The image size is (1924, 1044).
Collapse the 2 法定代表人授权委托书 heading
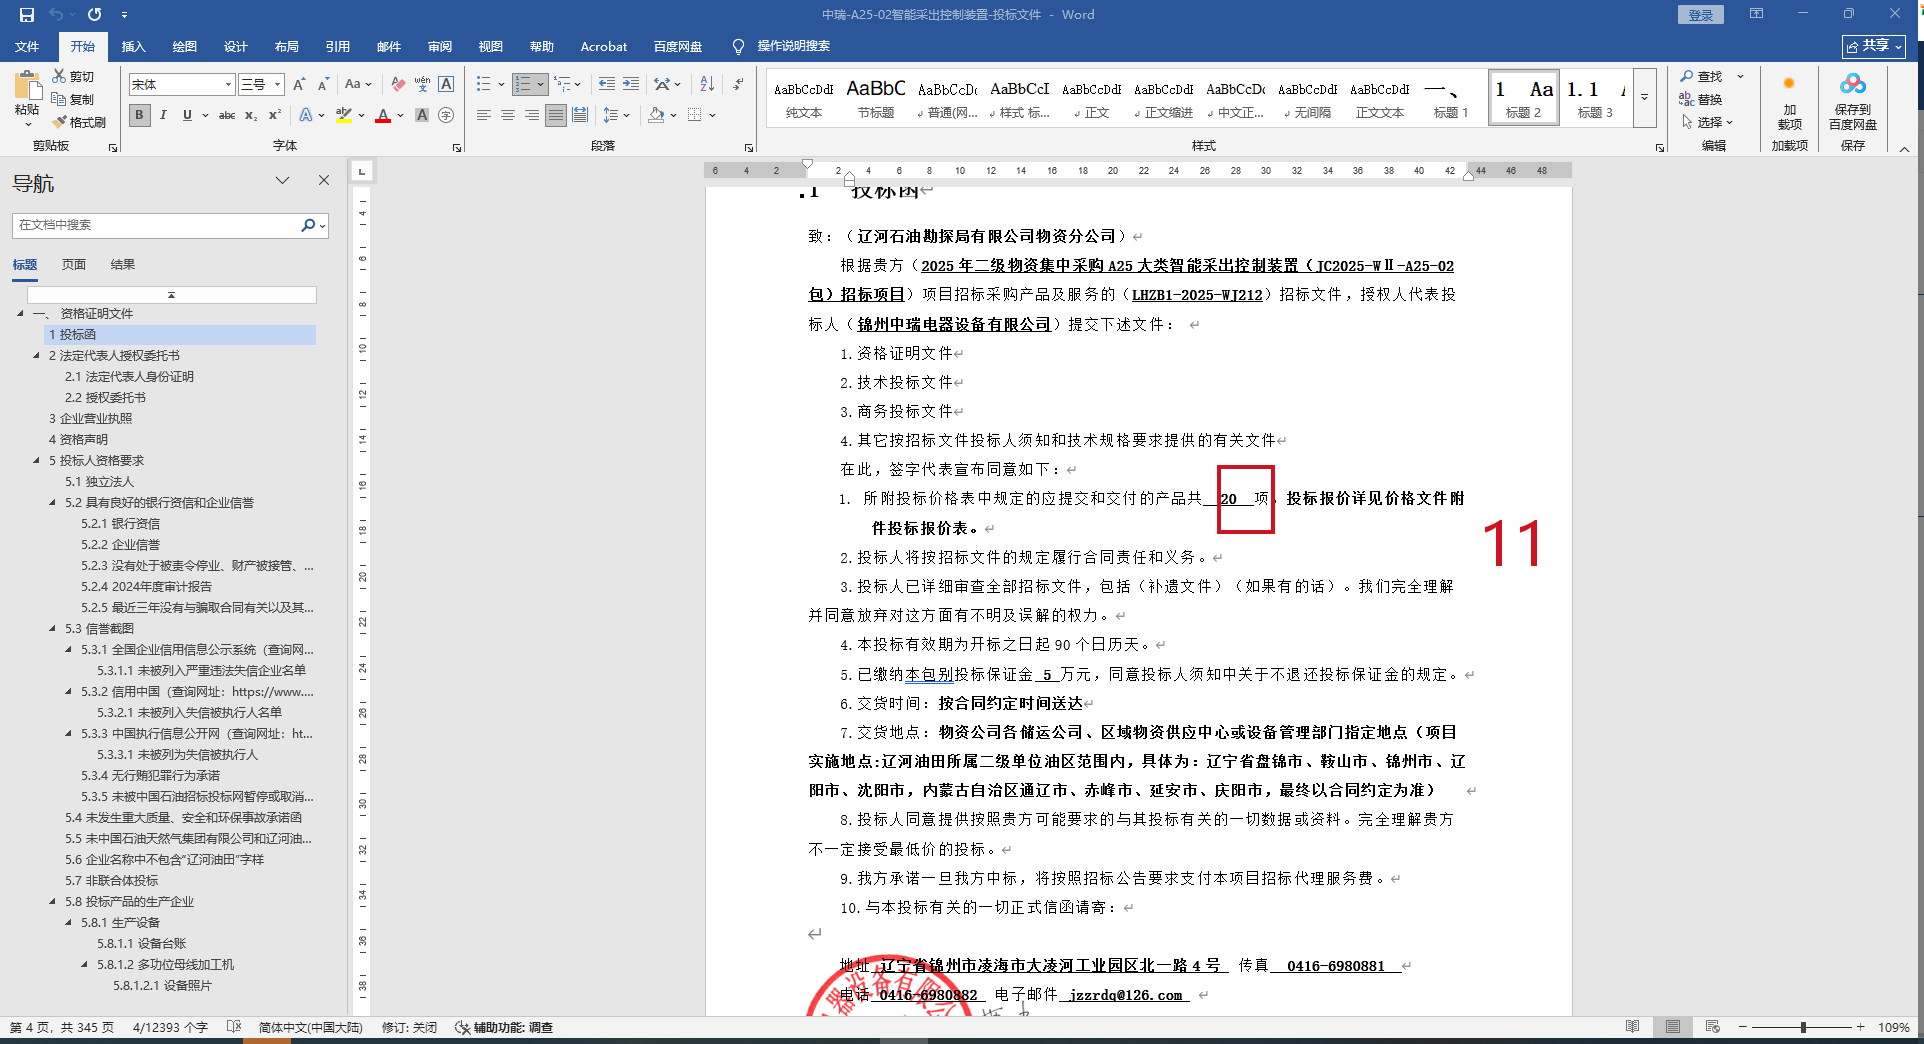click(37, 356)
